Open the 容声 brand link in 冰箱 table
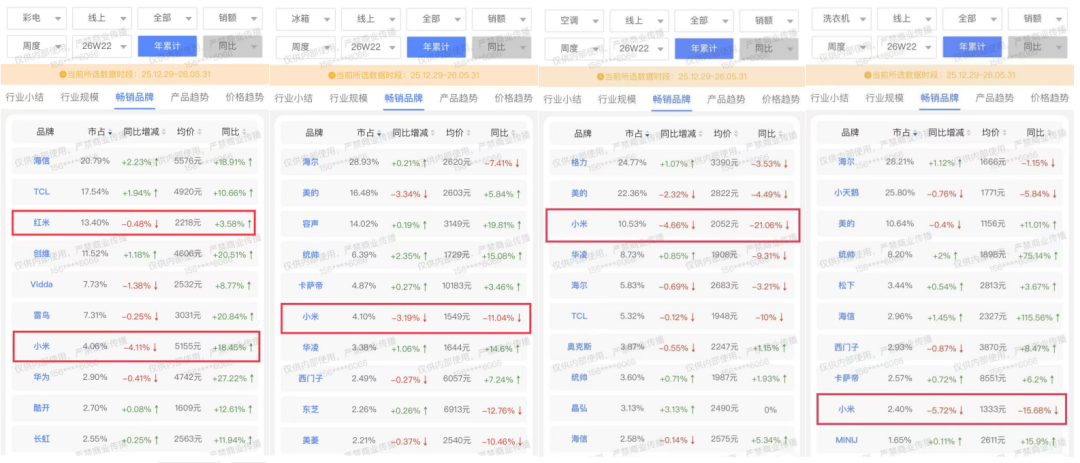The height and width of the screenshot is (463, 1080). tap(311, 223)
